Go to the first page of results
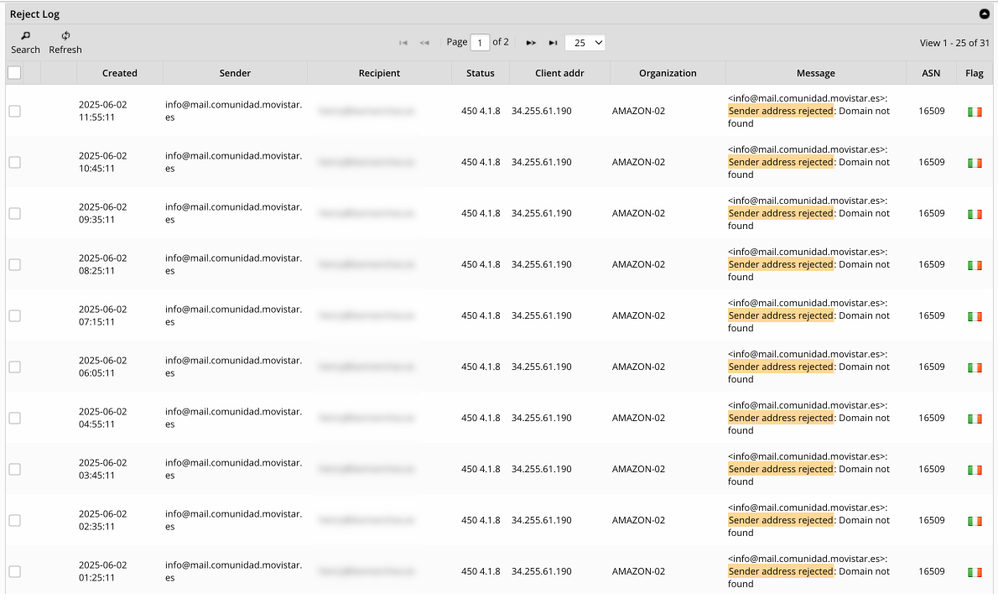 click(404, 42)
